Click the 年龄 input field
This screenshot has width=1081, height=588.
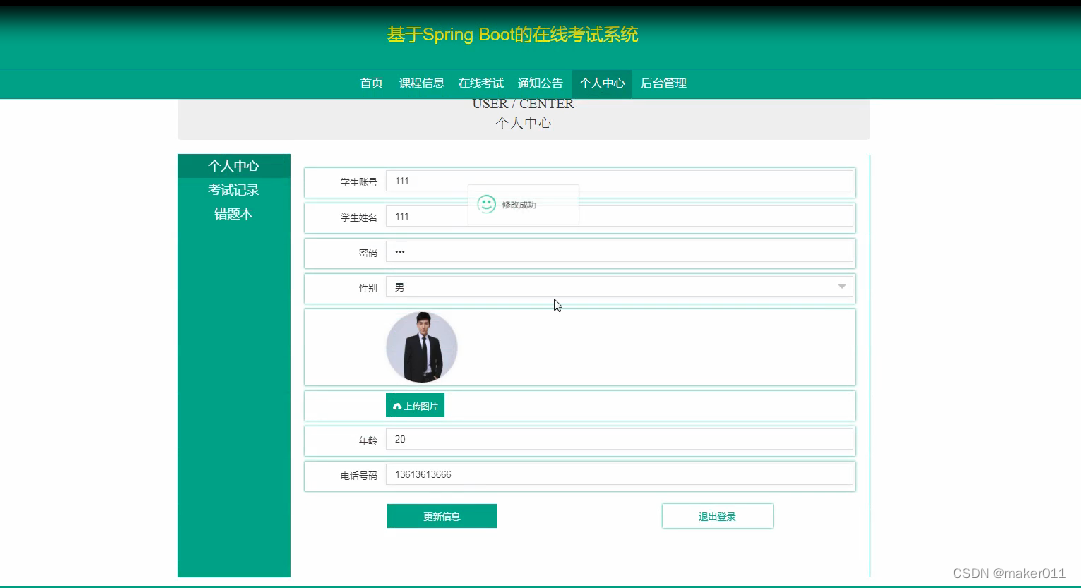tap(620, 440)
